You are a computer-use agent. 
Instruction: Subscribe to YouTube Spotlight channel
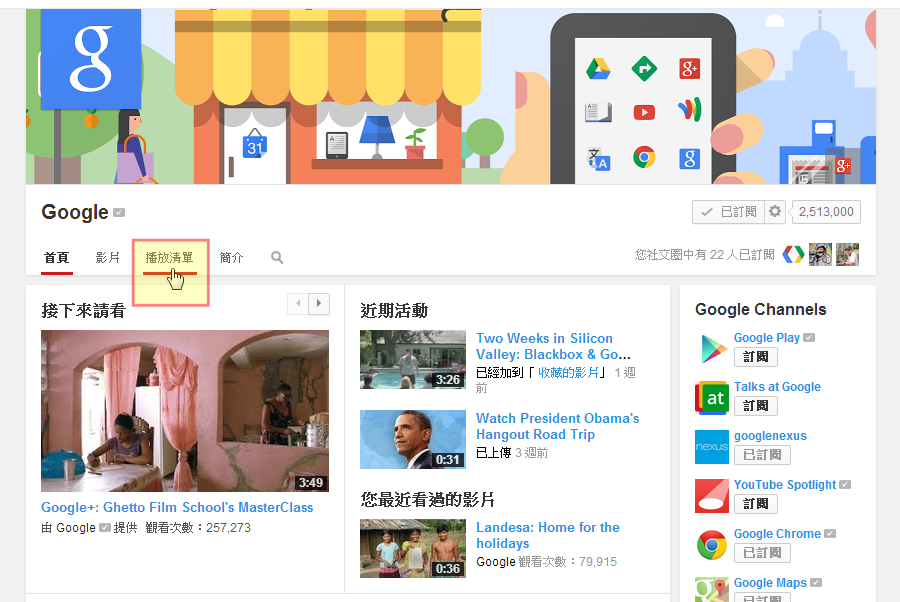point(755,504)
